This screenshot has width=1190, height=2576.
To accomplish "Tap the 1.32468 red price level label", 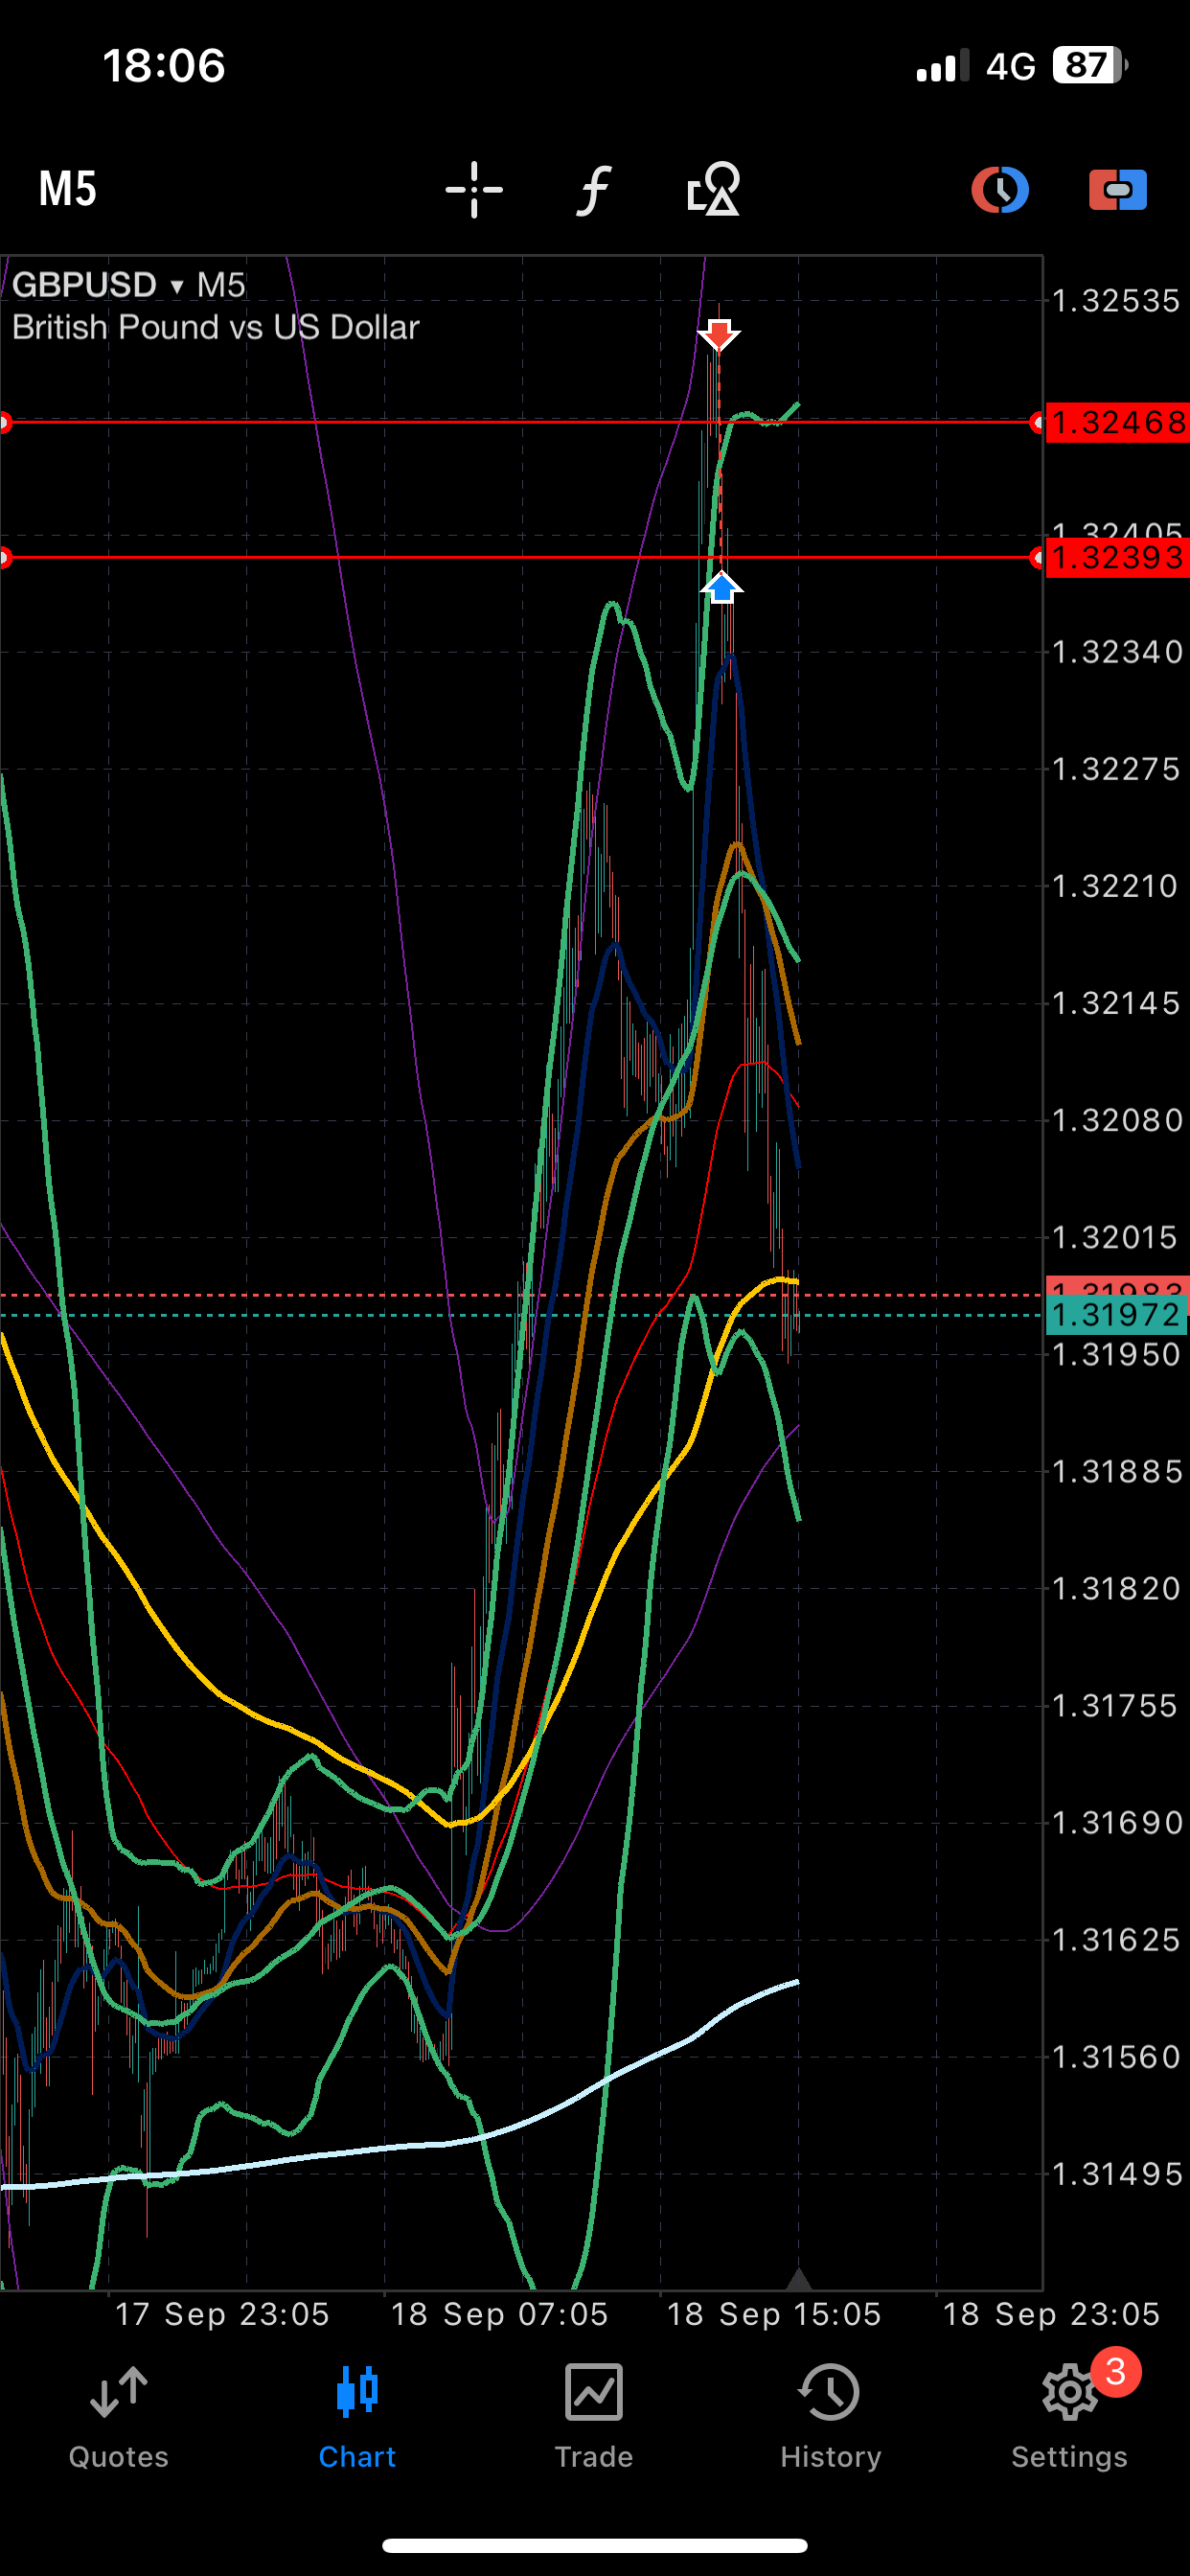I will click(x=1117, y=423).
